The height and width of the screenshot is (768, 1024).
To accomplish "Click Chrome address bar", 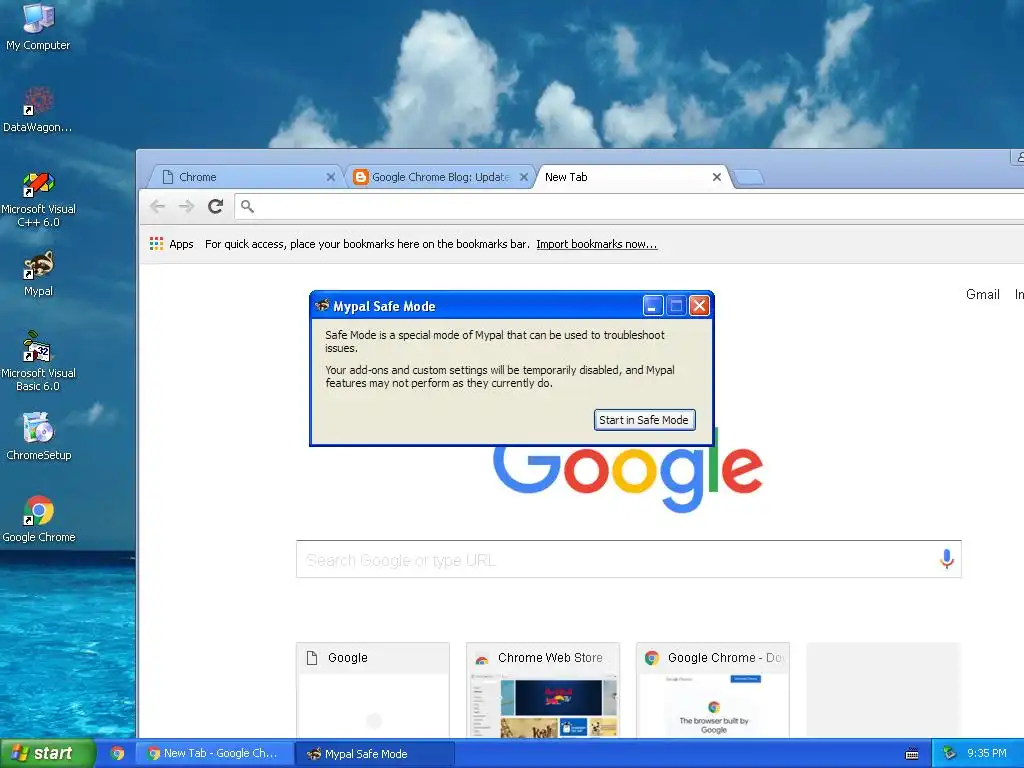I will point(629,207).
